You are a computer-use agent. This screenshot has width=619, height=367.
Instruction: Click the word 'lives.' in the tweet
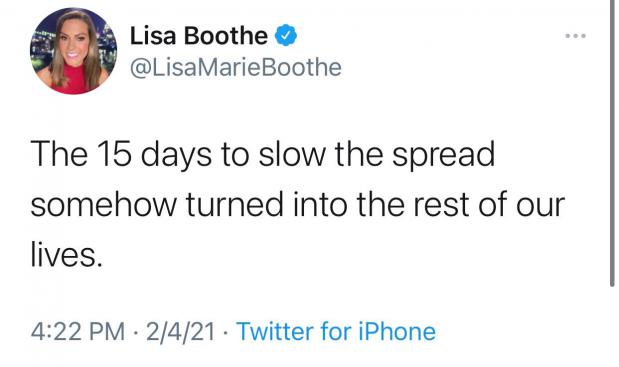point(66,255)
